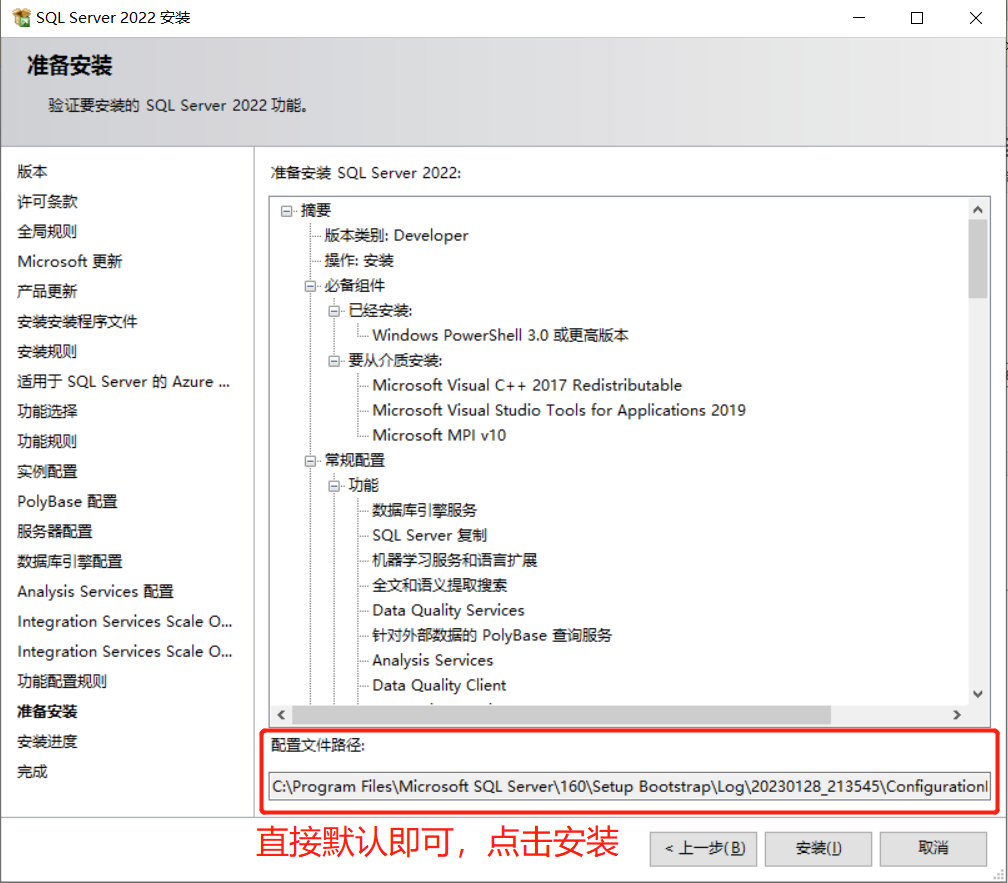
Task: Click the tree's vertical scrollbar down arrow
Action: pos(978,694)
